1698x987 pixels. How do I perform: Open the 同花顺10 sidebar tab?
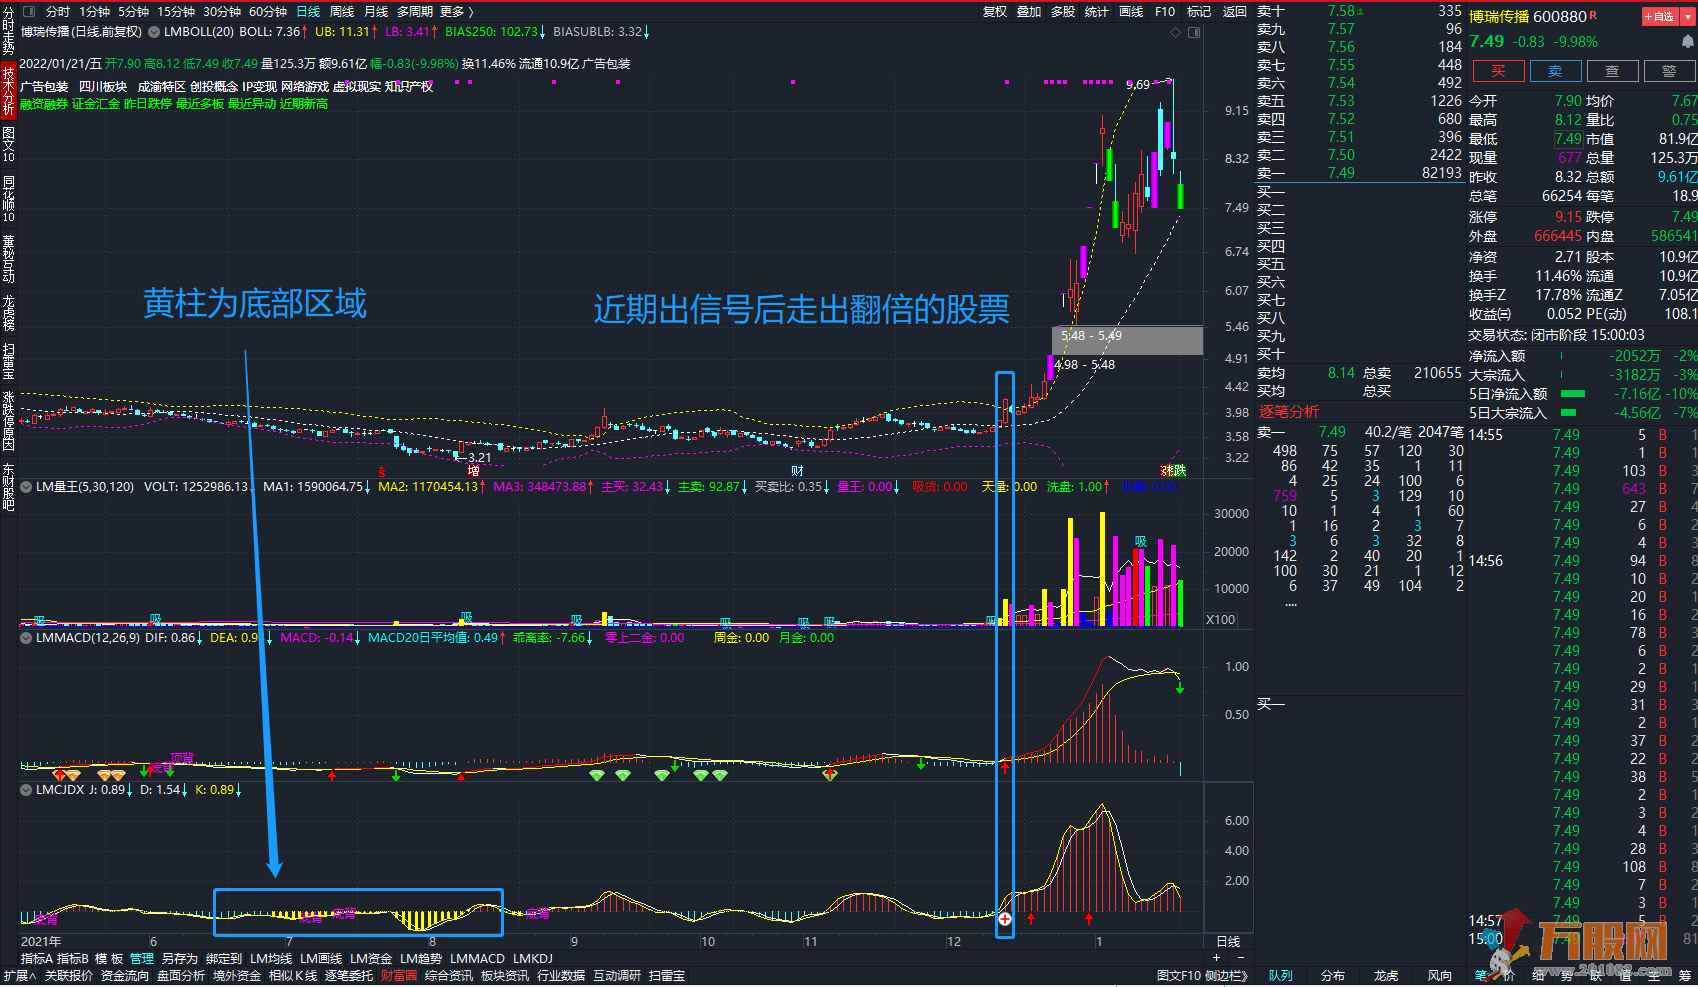pos(8,198)
